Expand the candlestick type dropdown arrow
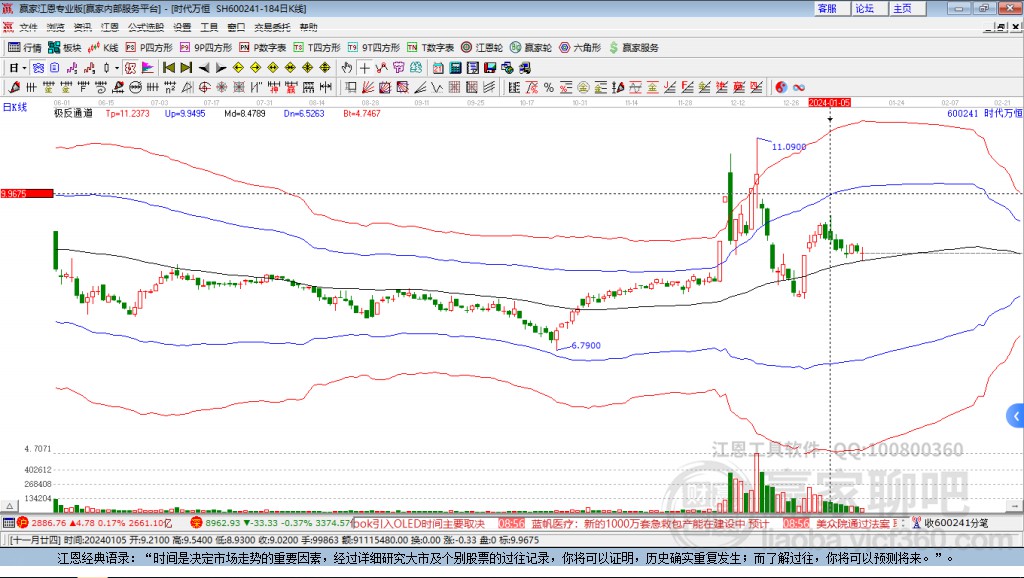The width and height of the screenshot is (1024, 578). [x=116, y=68]
